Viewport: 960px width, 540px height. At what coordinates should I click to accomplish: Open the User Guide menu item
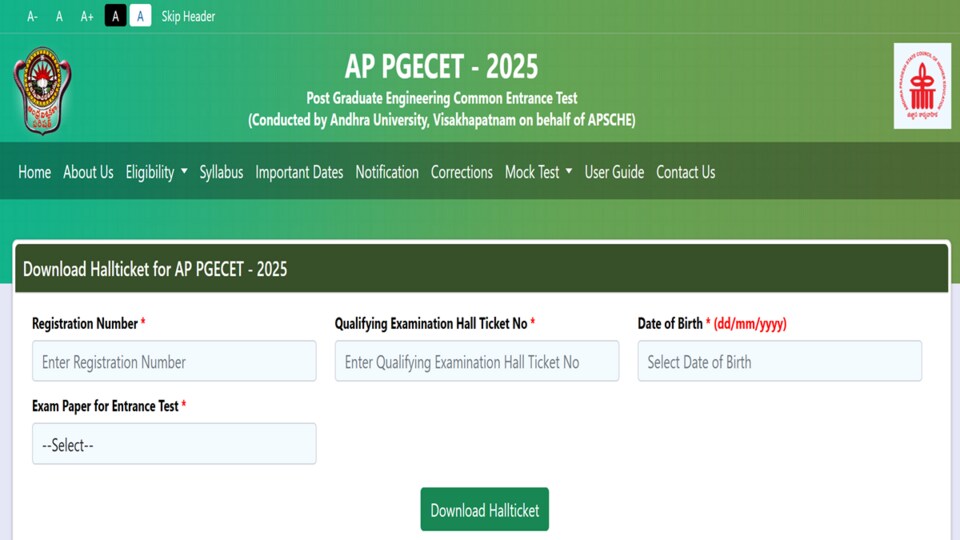(614, 172)
